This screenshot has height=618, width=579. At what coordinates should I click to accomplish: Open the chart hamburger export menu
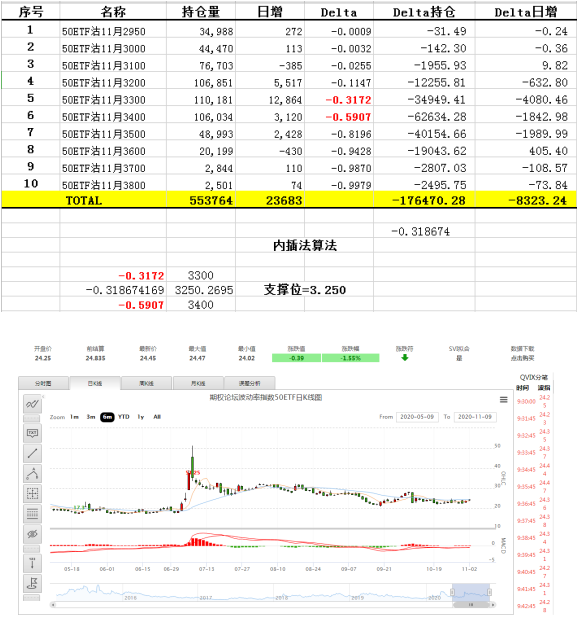[x=503, y=400]
